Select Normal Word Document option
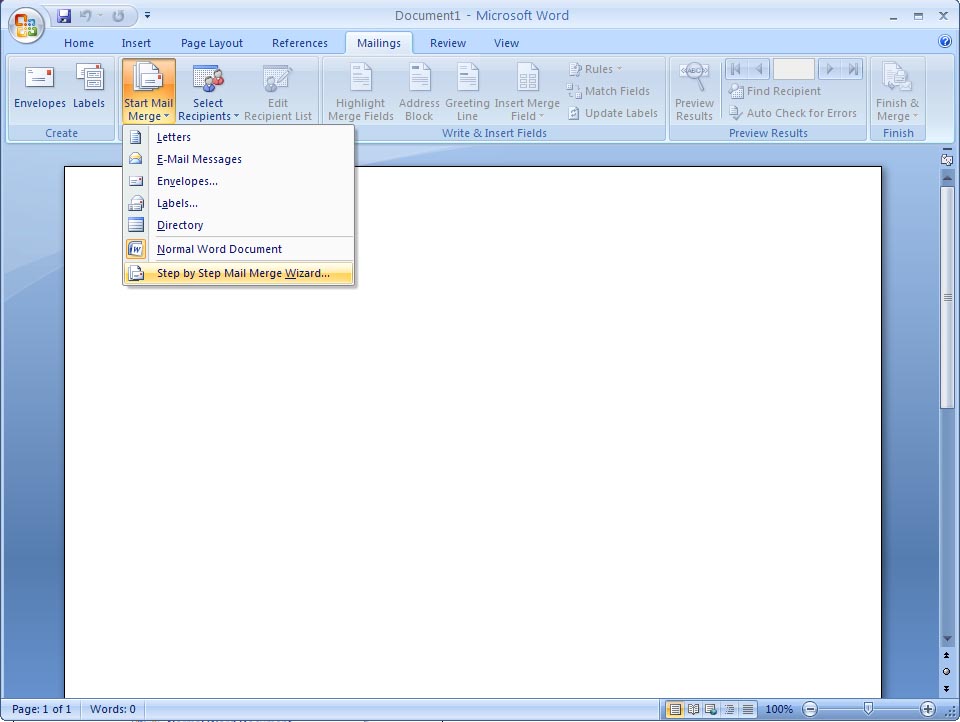 tap(238, 249)
